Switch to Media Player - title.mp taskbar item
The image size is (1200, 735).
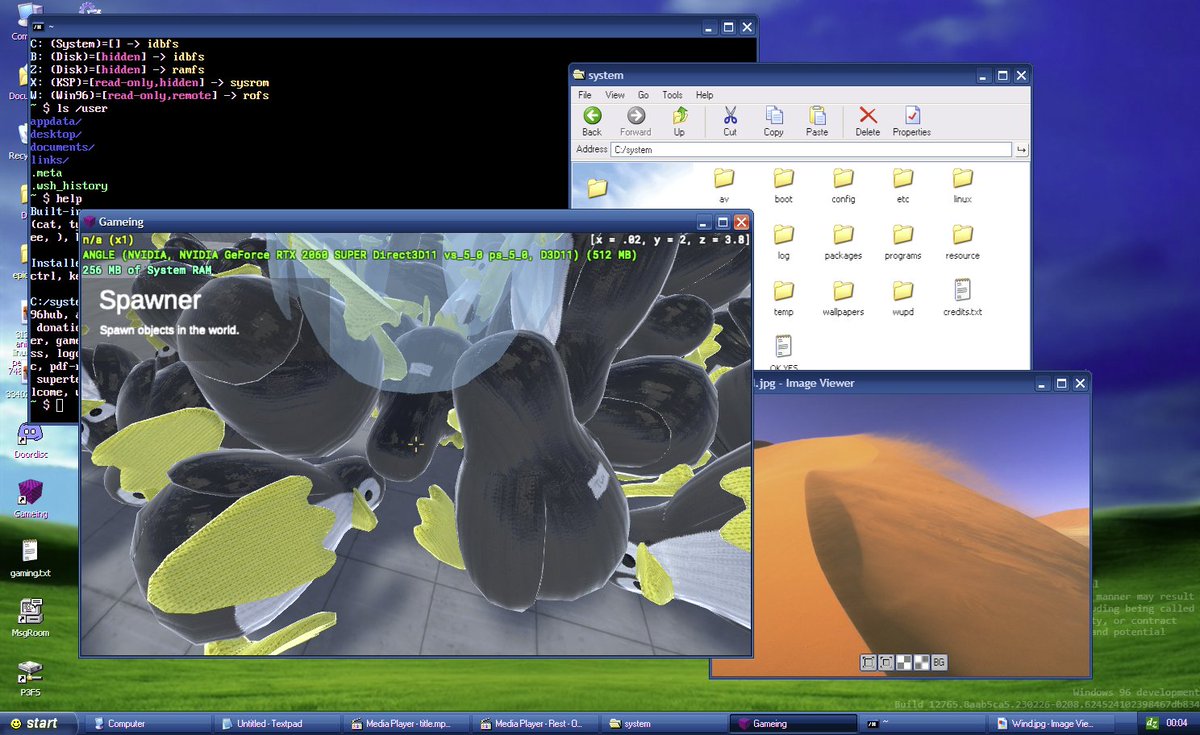(x=406, y=723)
